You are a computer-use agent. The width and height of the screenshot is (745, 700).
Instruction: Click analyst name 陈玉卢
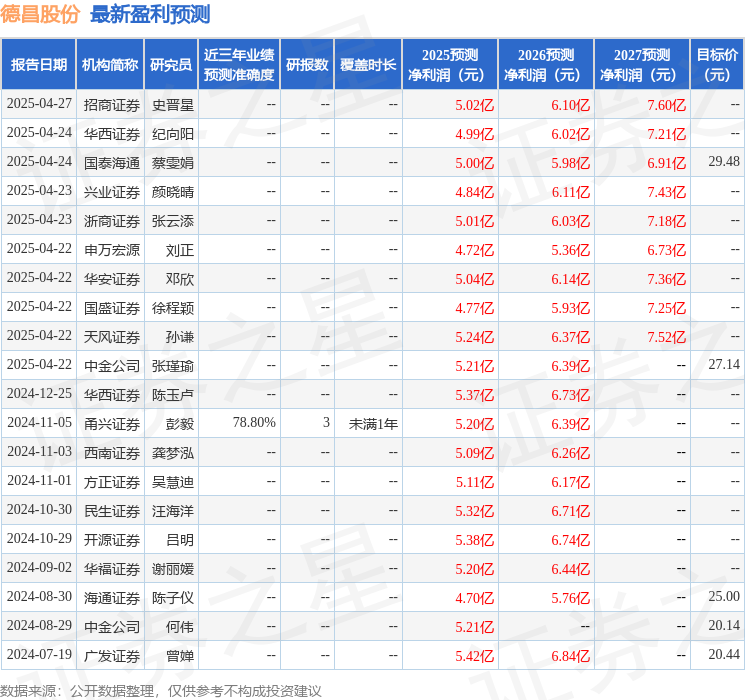point(173,395)
